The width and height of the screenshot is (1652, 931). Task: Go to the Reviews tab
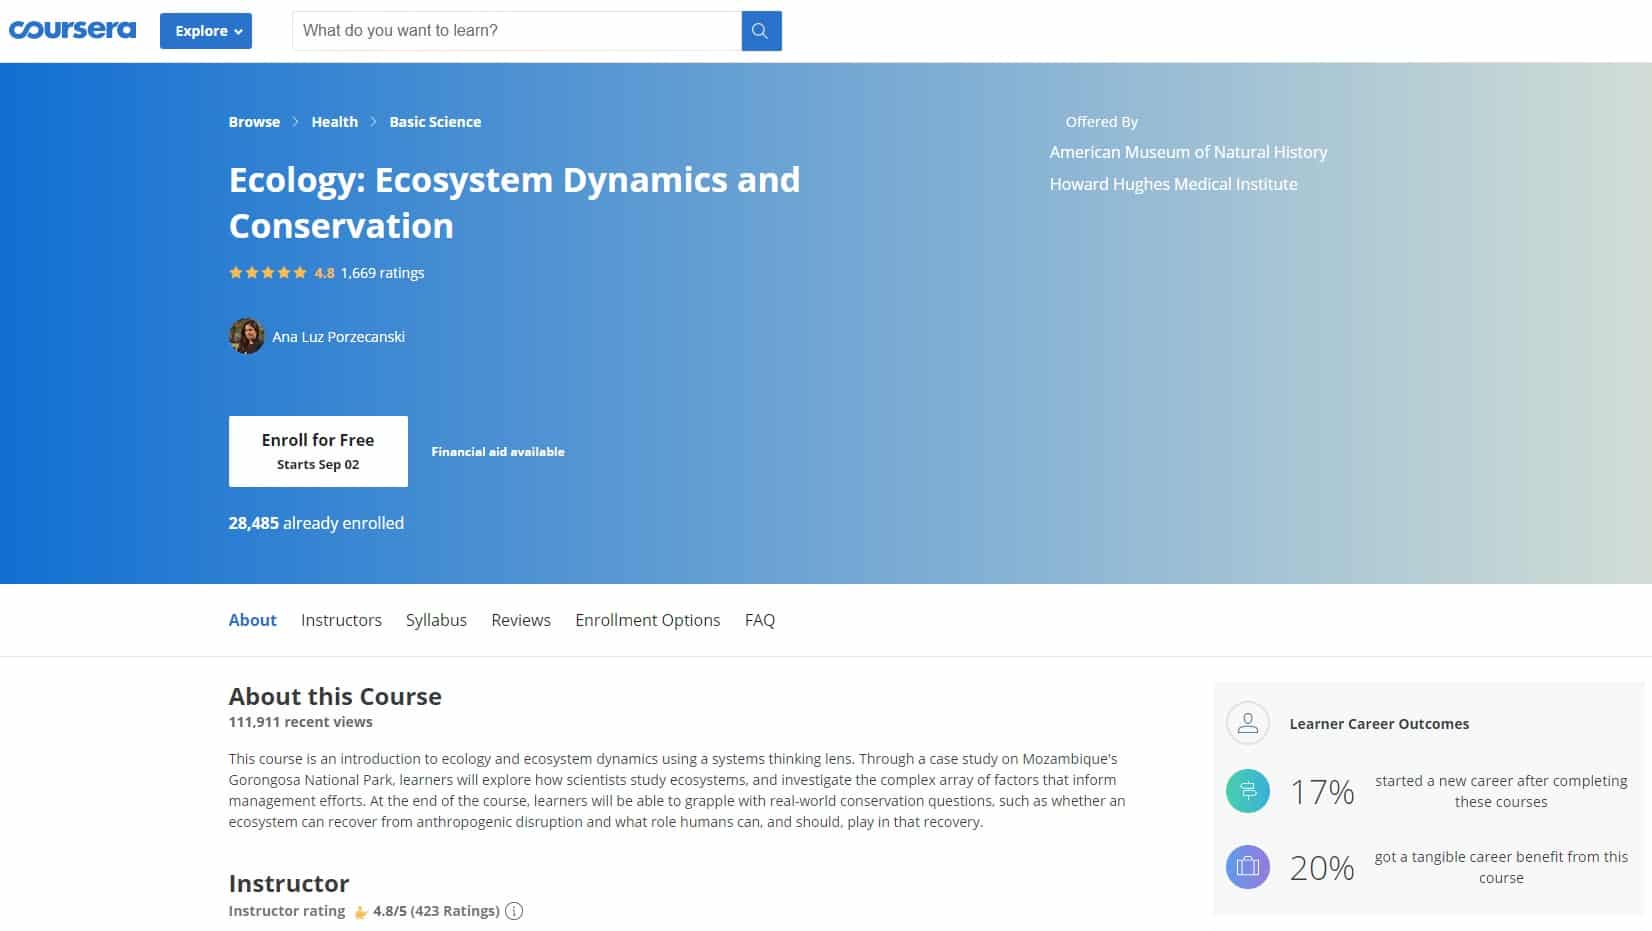521,620
